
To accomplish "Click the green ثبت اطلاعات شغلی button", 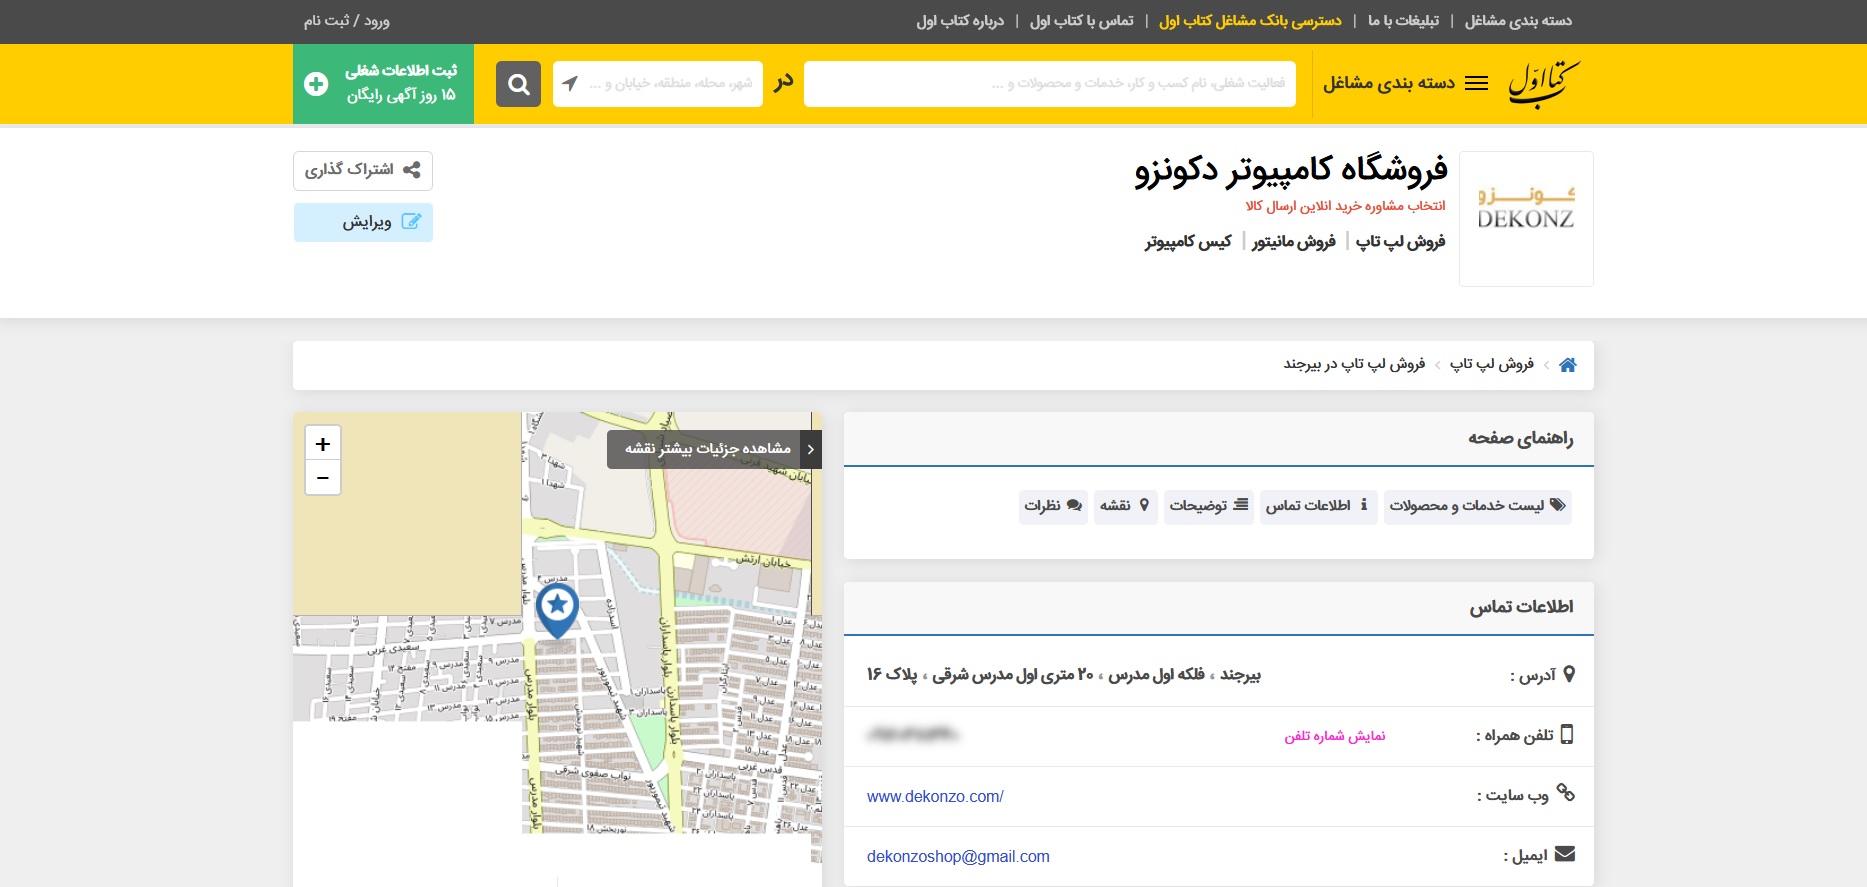I will 383,84.
